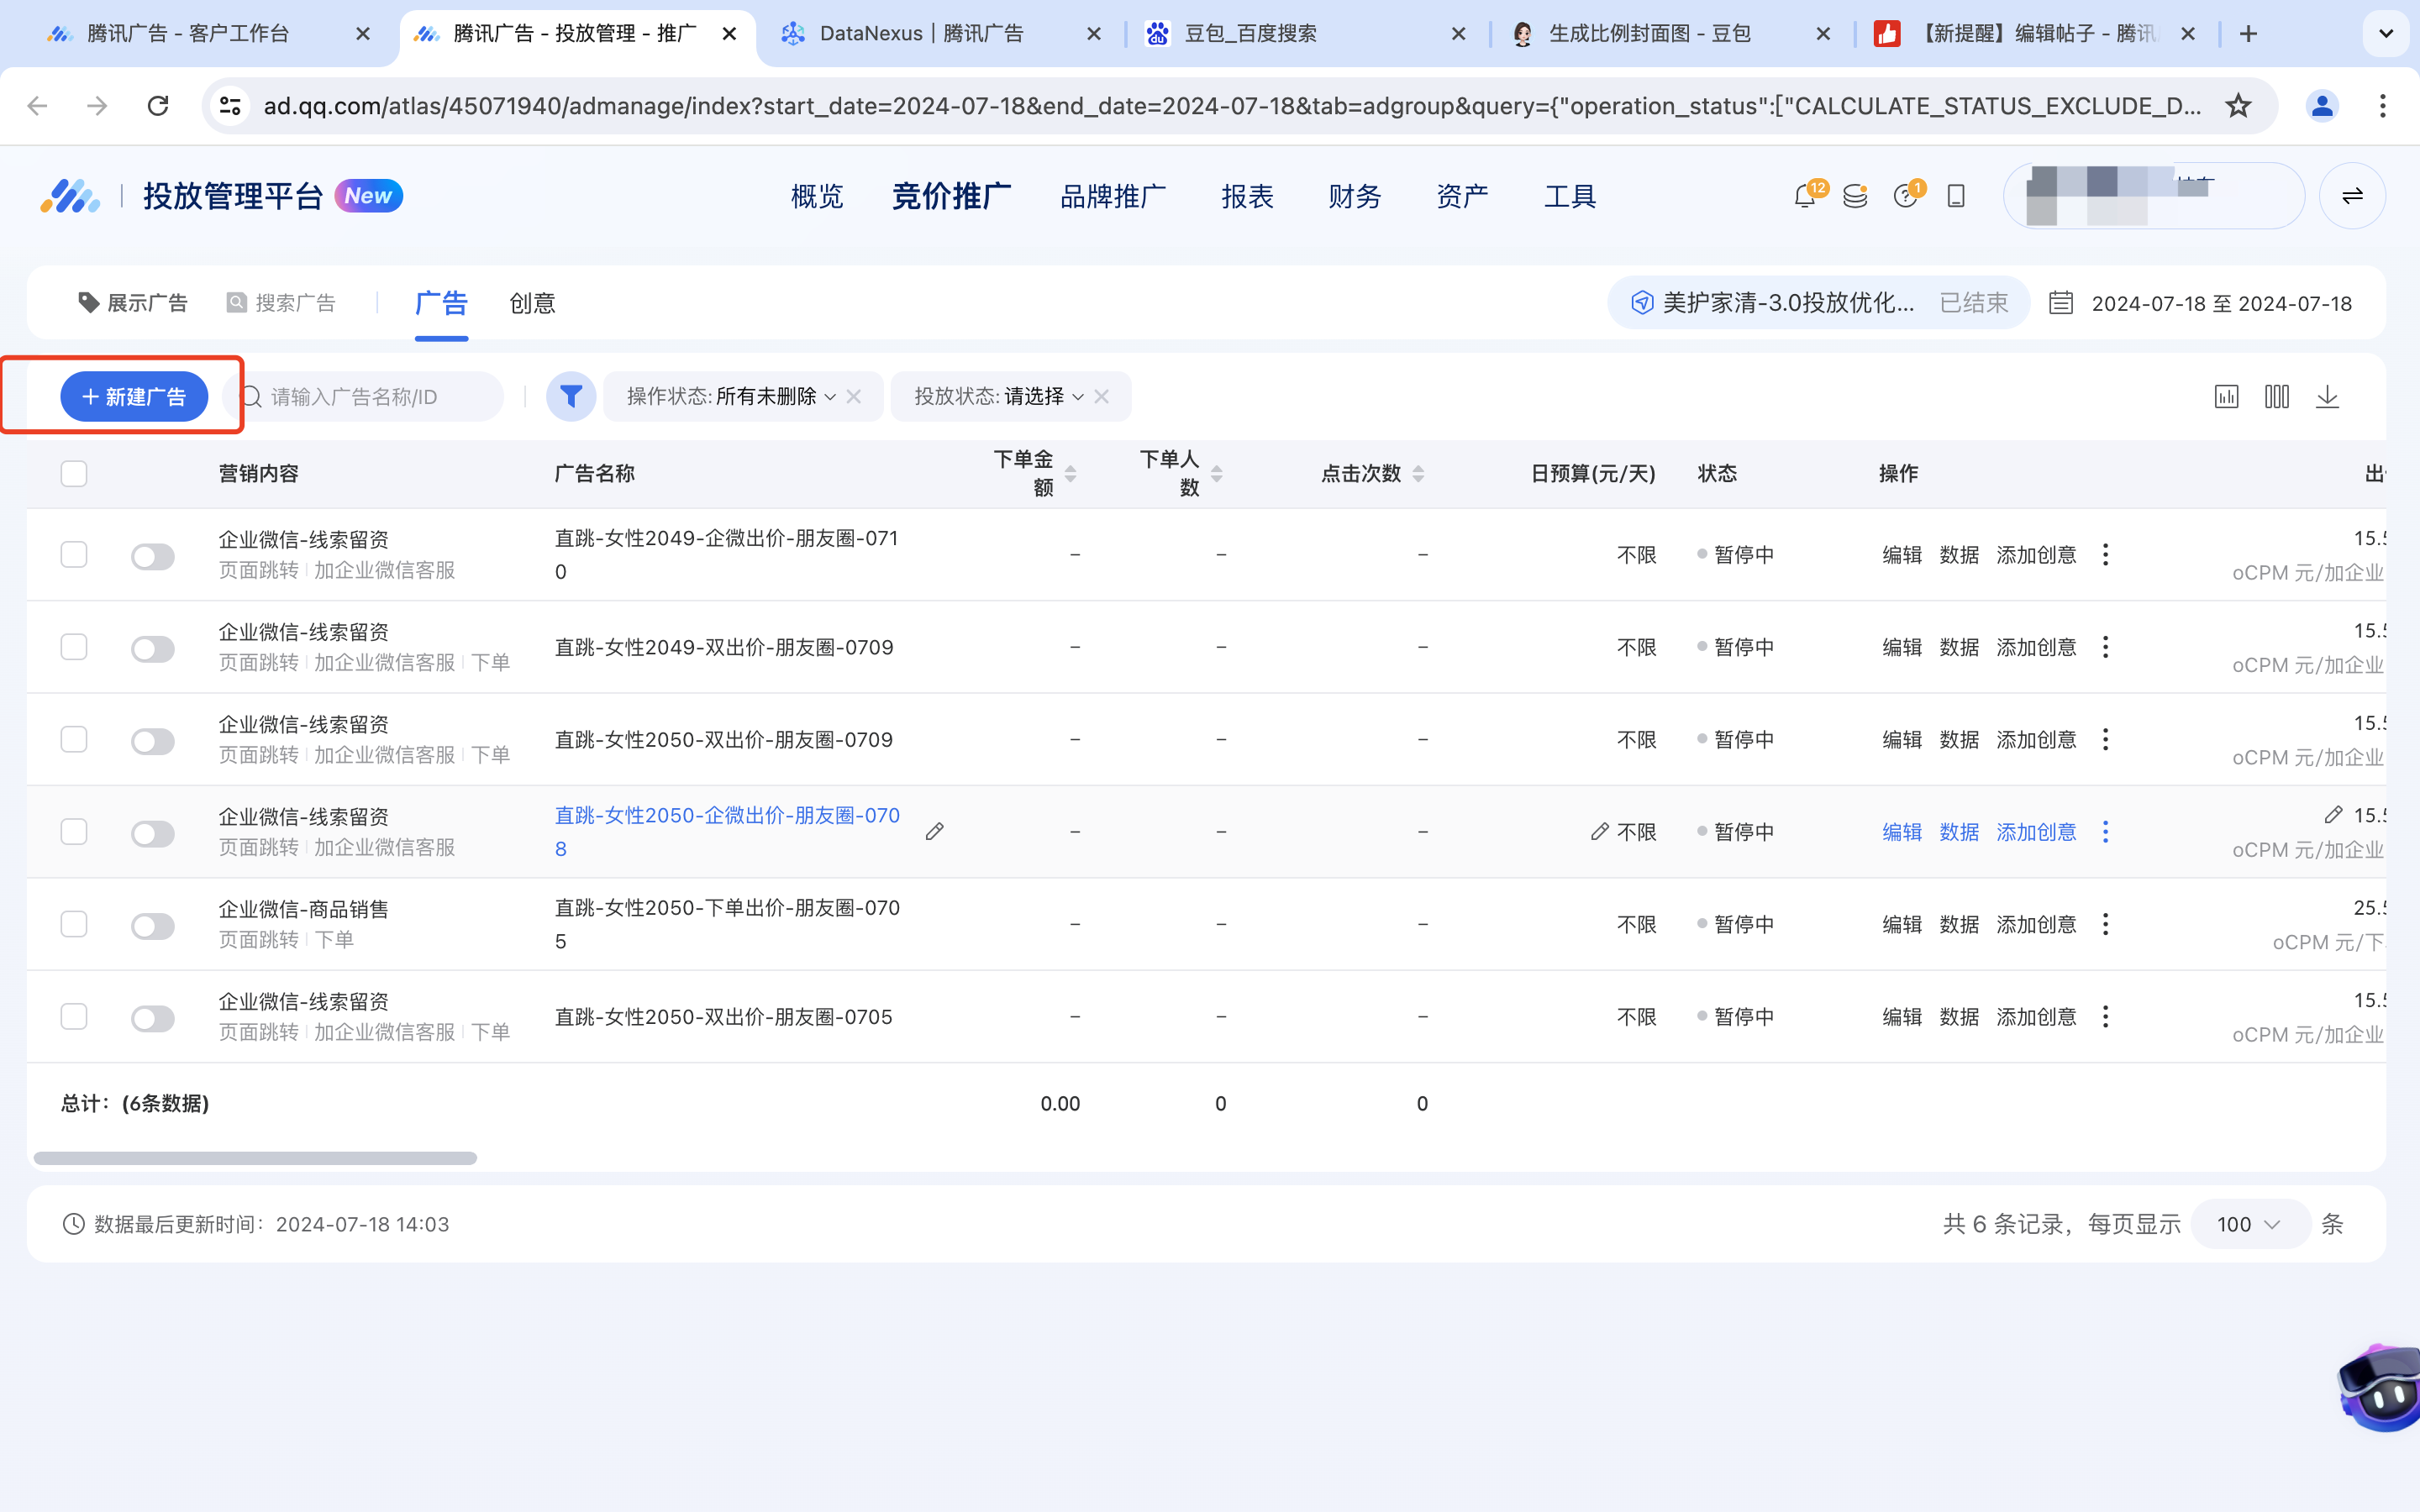The width and height of the screenshot is (2420, 1512).
Task: Click 添加创意 for 直跳-女性2050-双出价-朋友圈-0705
Action: point(2036,1017)
